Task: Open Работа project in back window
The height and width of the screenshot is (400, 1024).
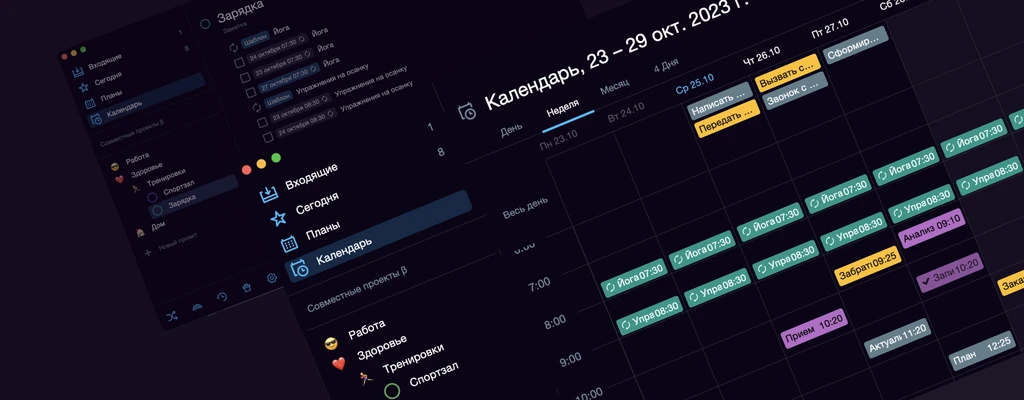Action: tap(137, 158)
